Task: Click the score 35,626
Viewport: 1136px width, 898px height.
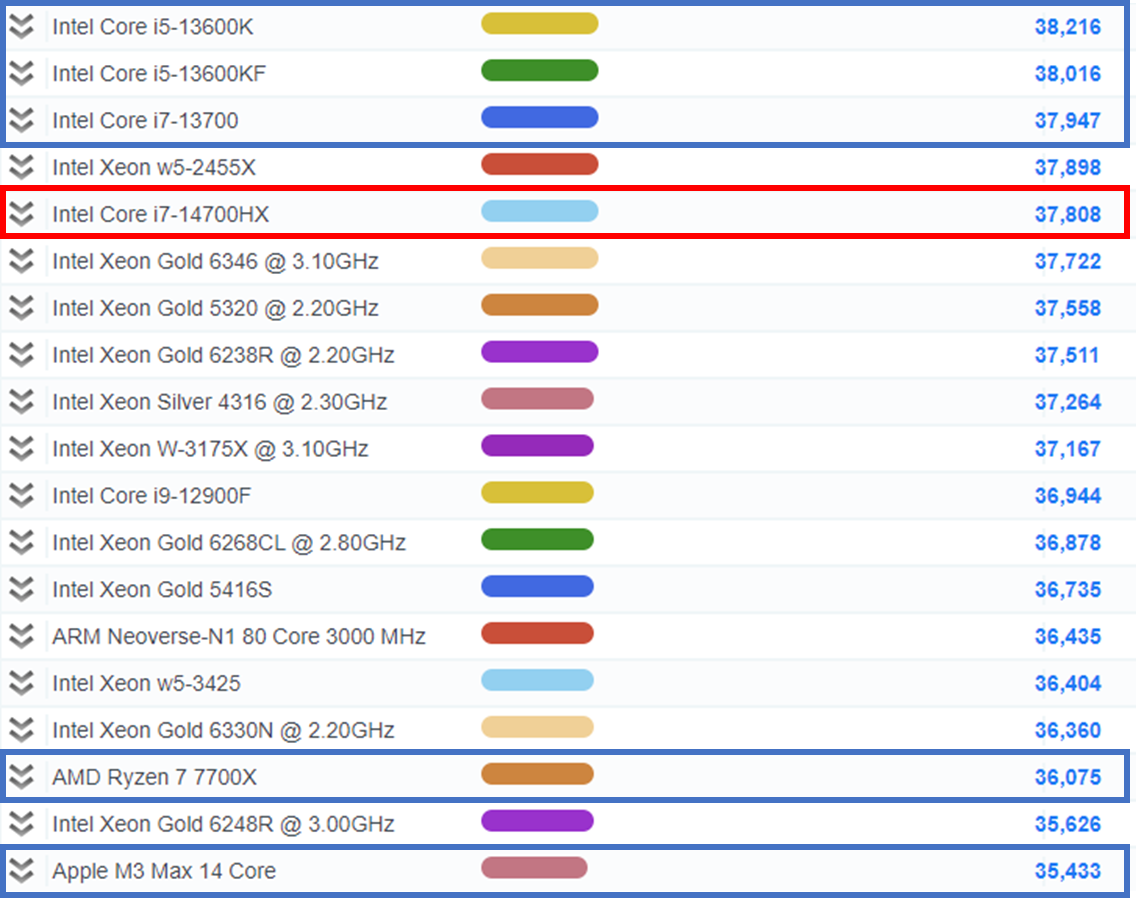Action: pos(1068,824)
